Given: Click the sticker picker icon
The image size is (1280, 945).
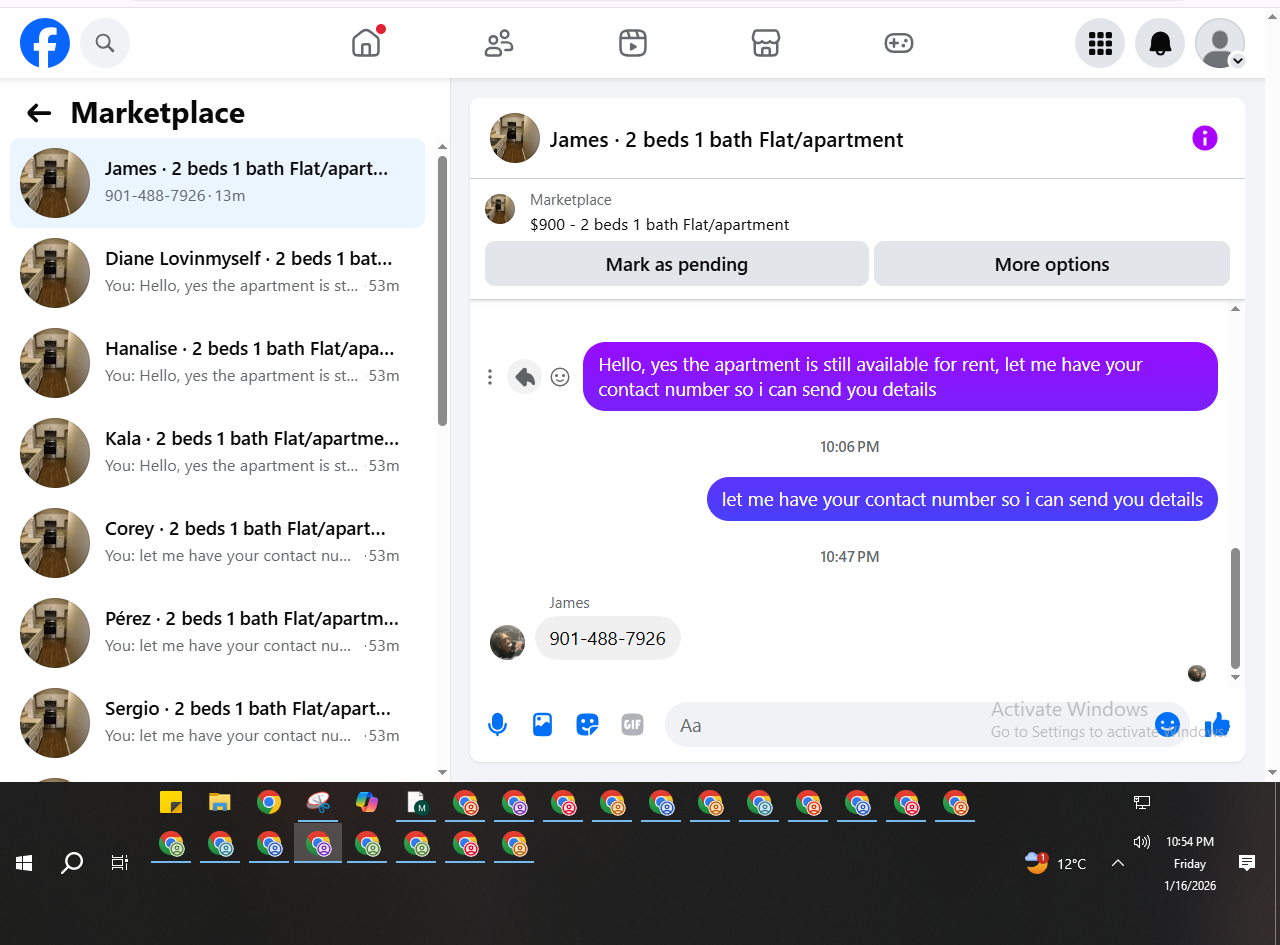Looking at the screenshot, I should tap(587, 725).
